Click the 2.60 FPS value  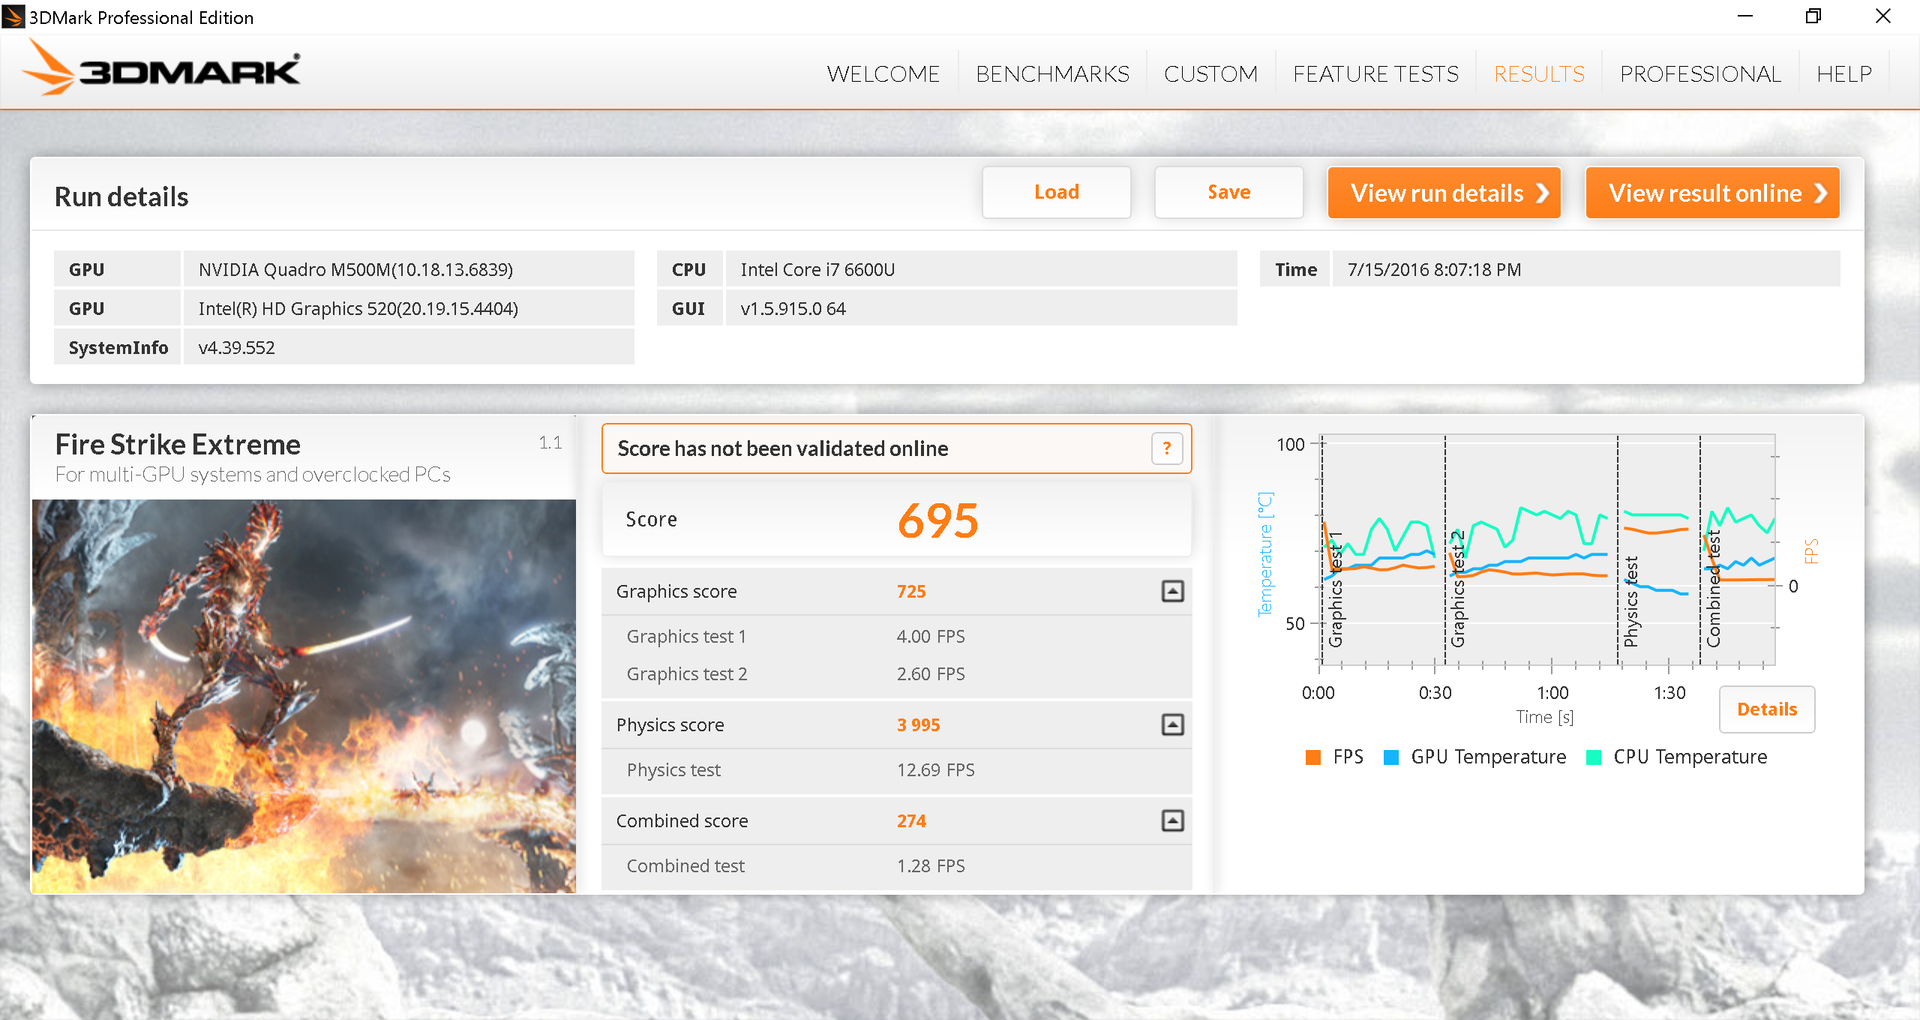point(930,674)
